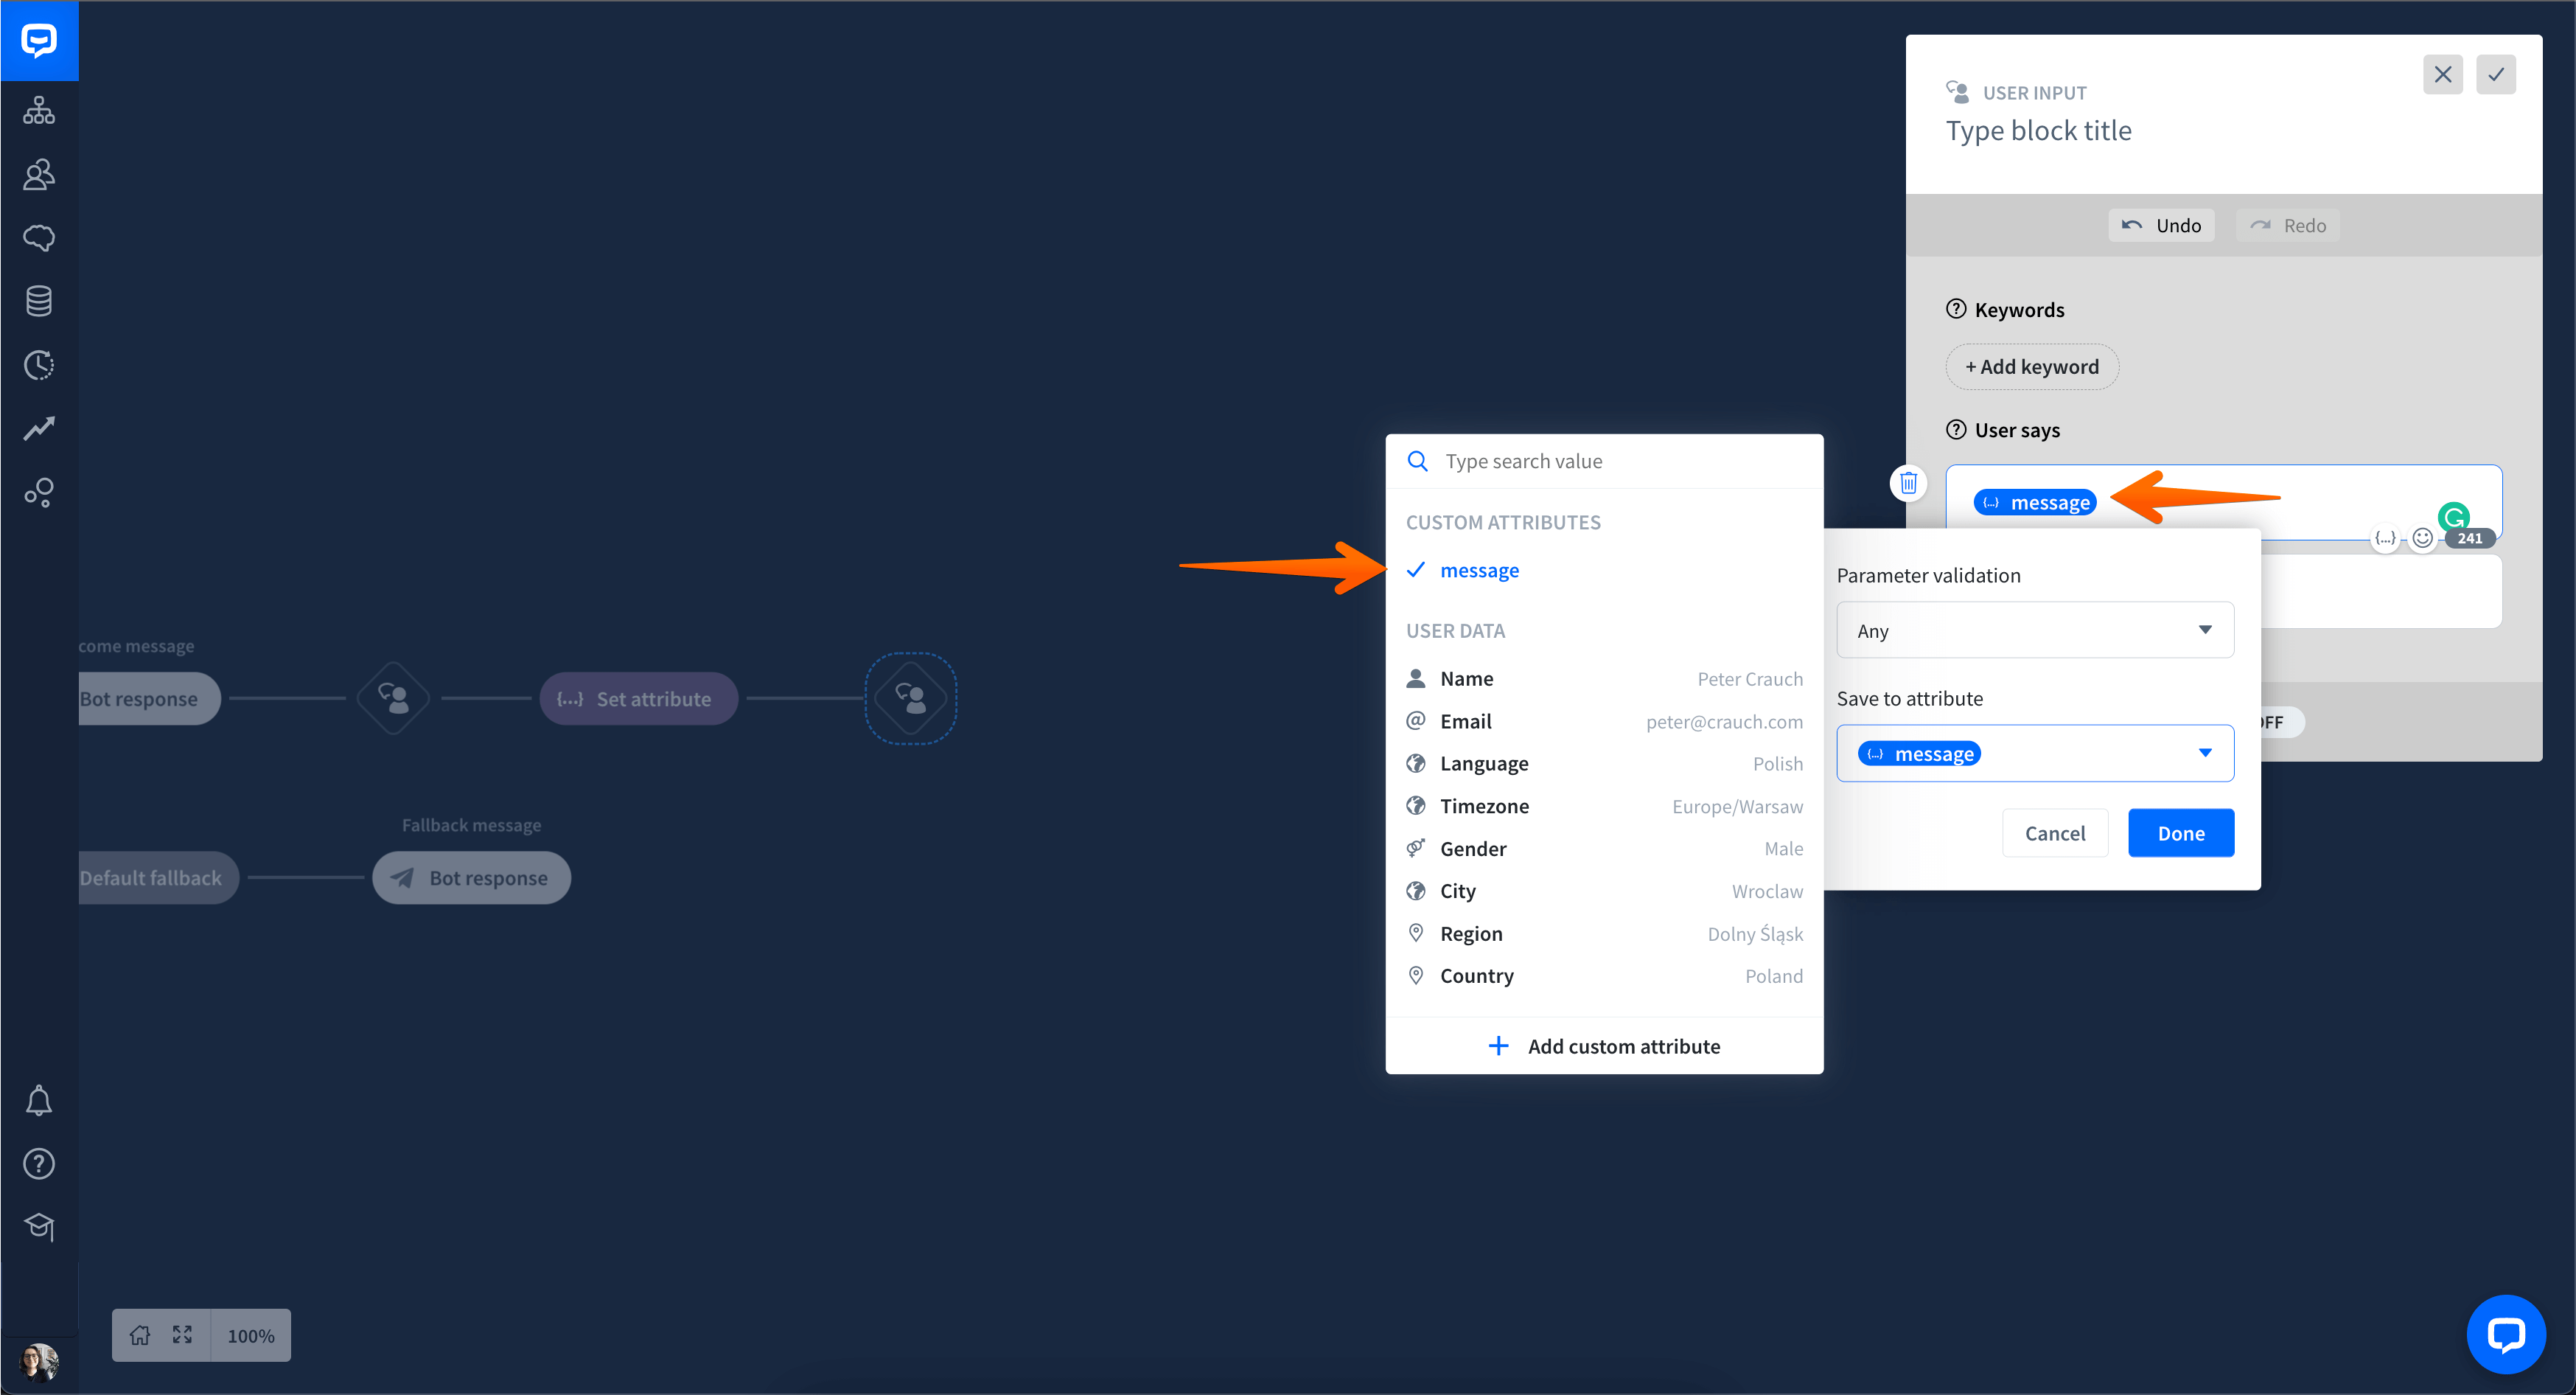Select the Default fallback block

click(x=159, y=877)
